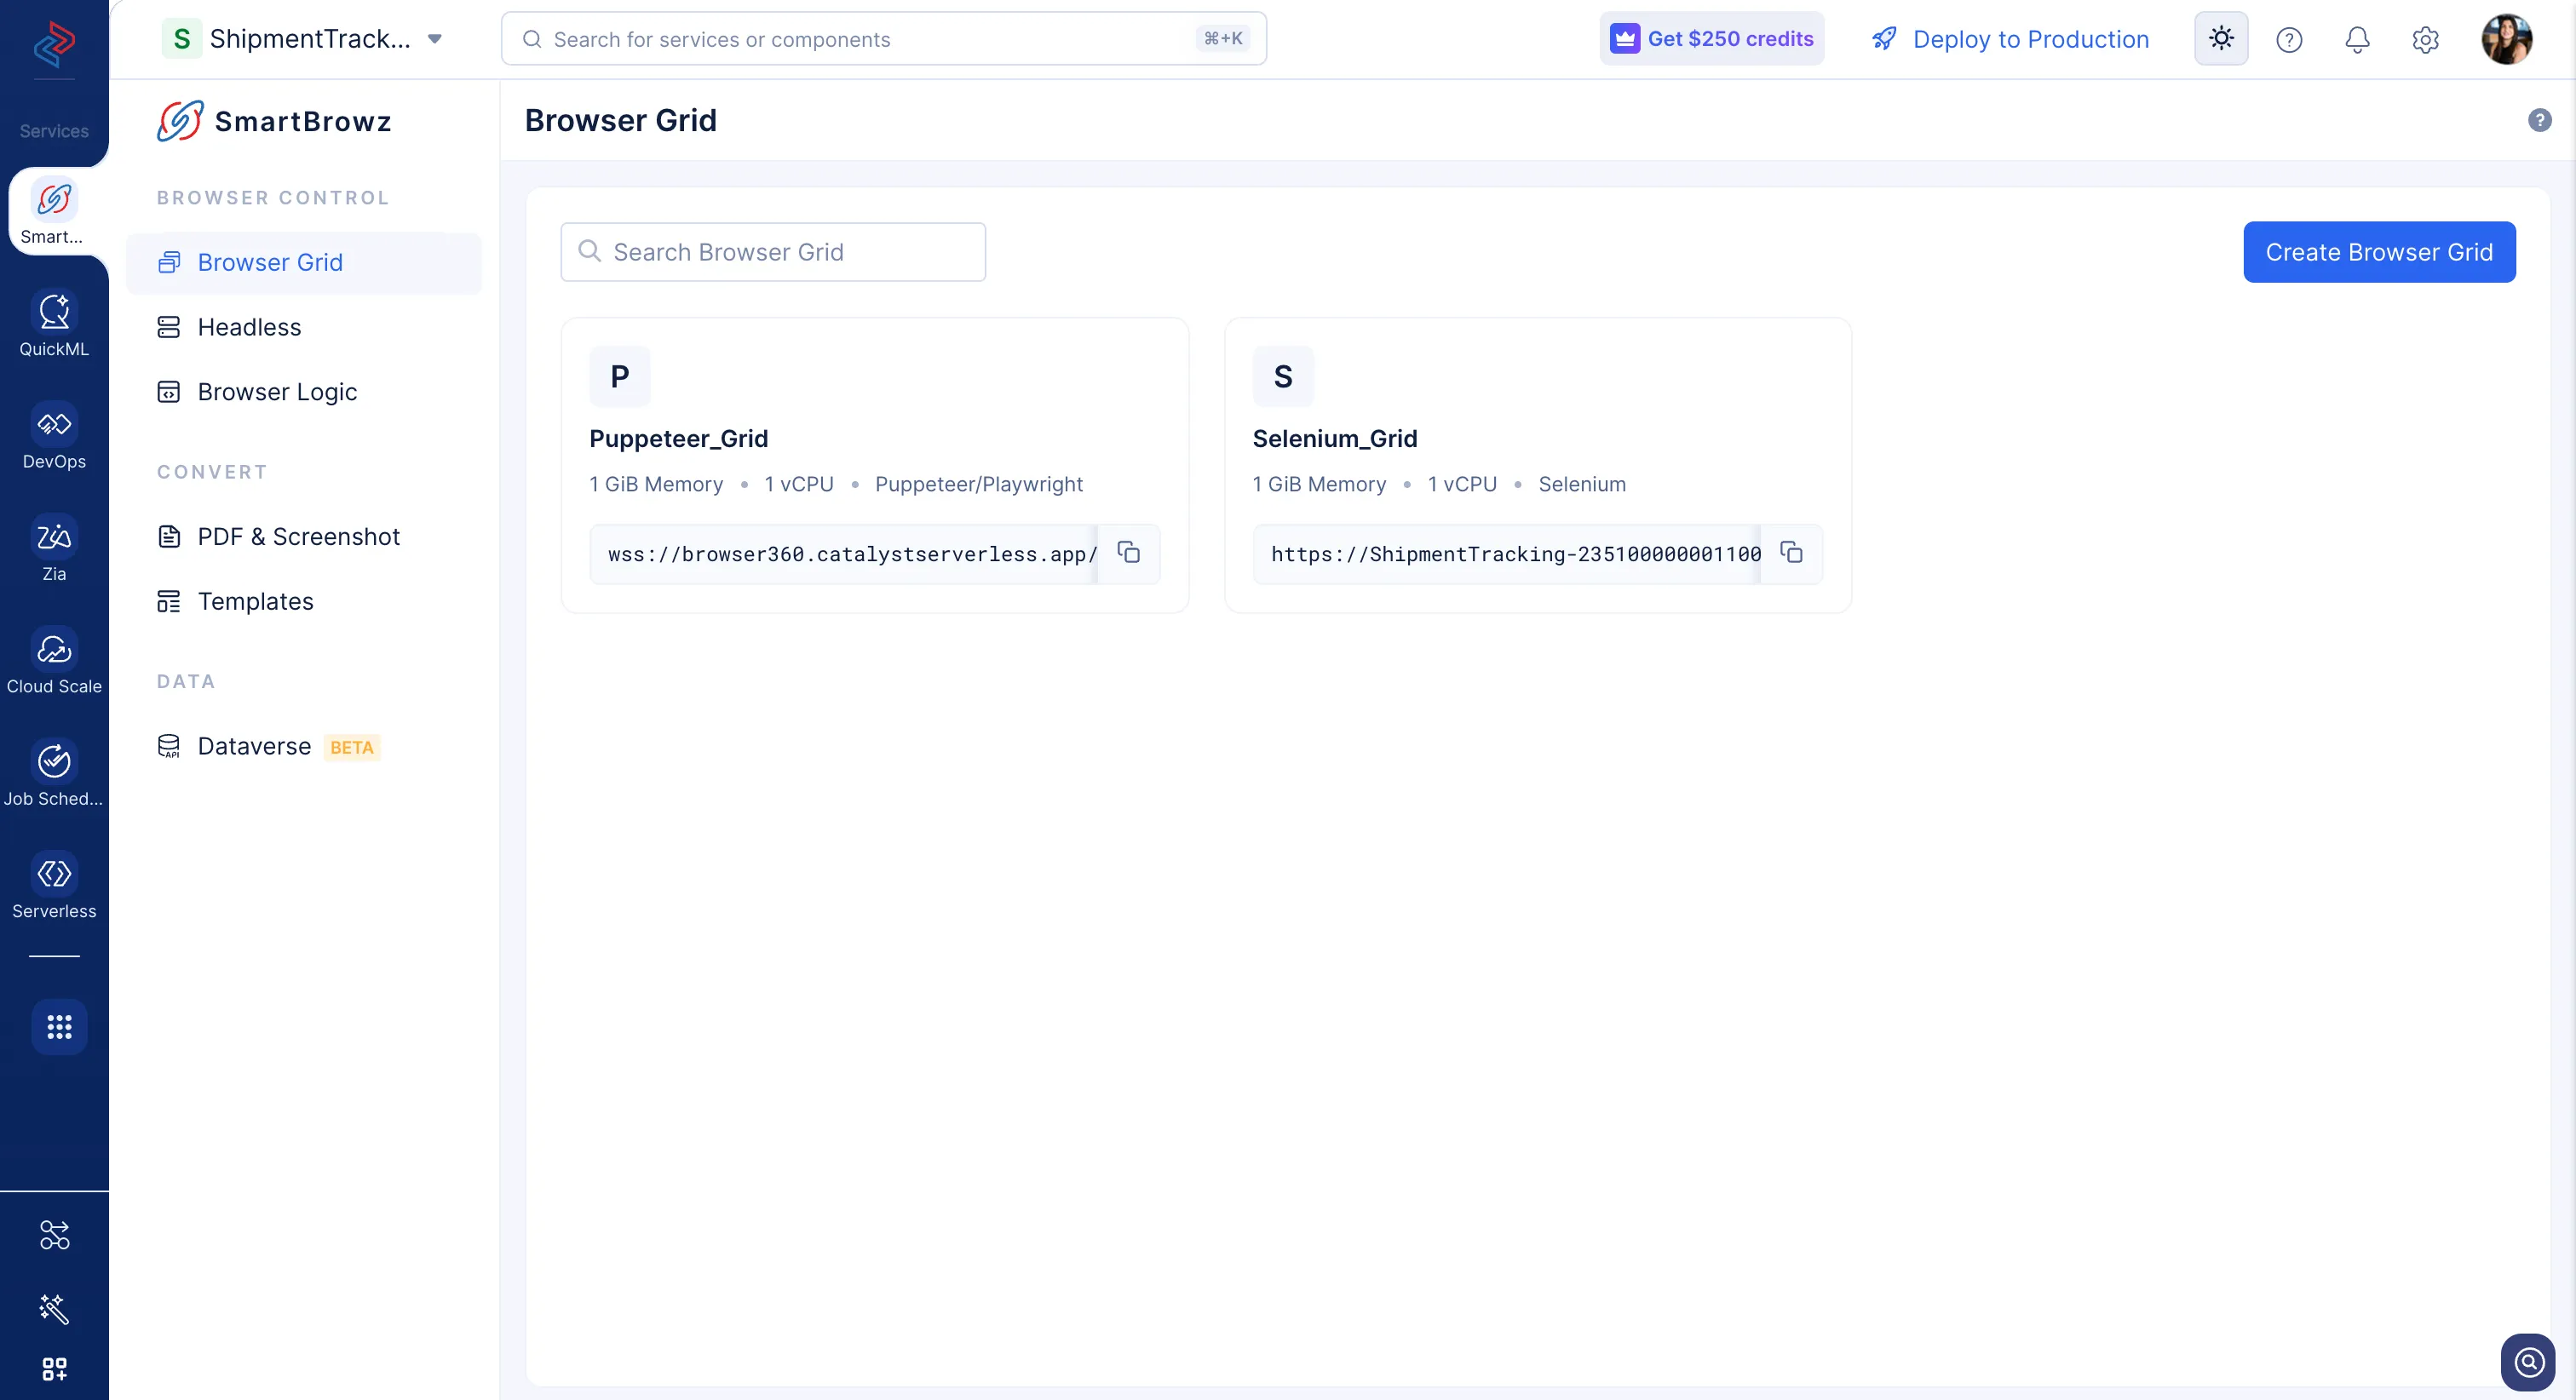Copy the Selenium_Grid endpoint URL
The height and width of the screenshot is (1400, 2576).
tap(1791, 553)
